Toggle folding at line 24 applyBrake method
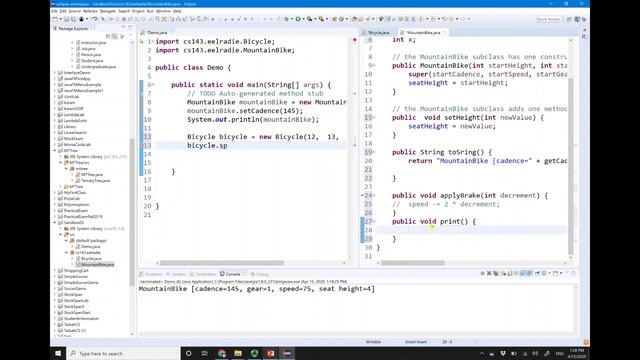Image resolution: width=640 pixels, height=360 pixels. 374,196
